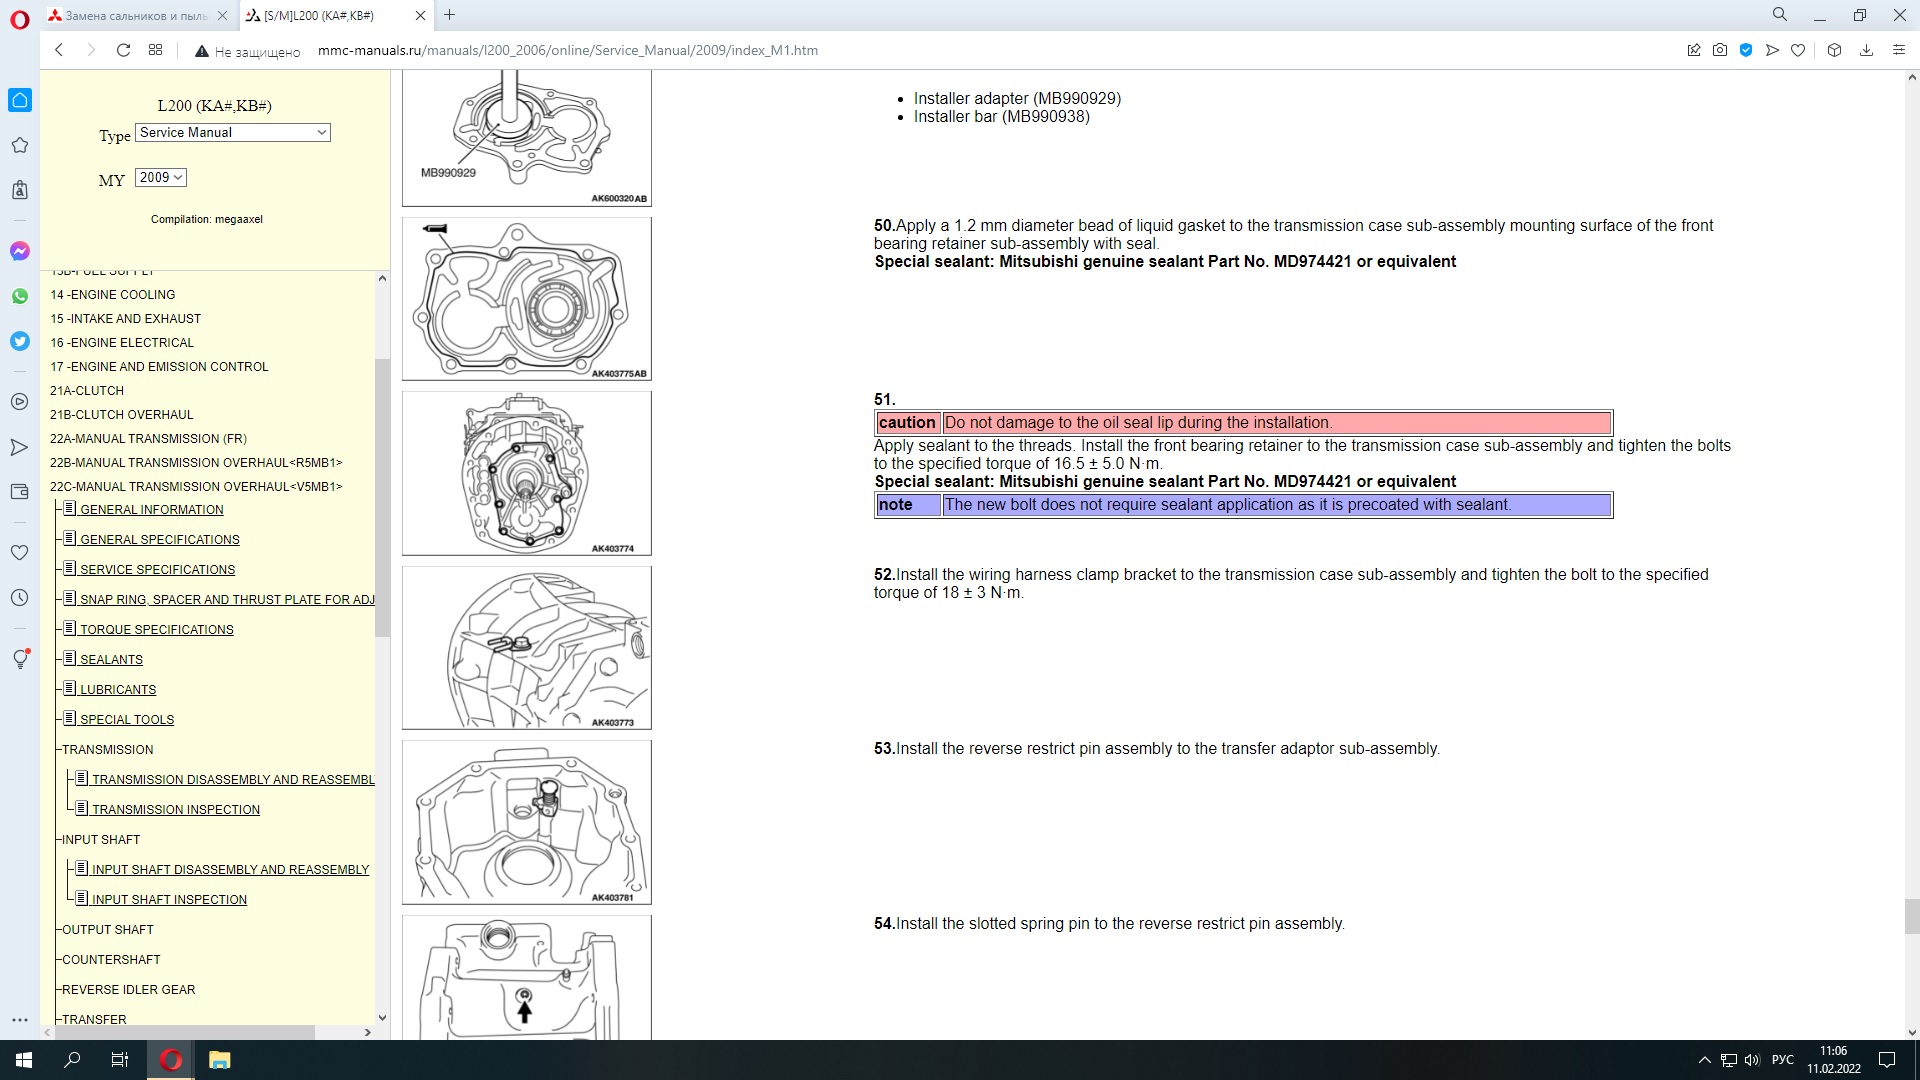Open the Type Service Manual dropdown

(x=233, y=133)
